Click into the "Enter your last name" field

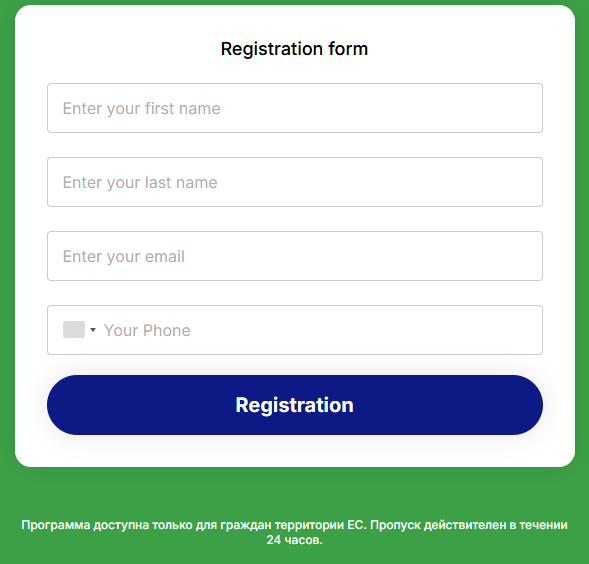(x=295, y=182)
